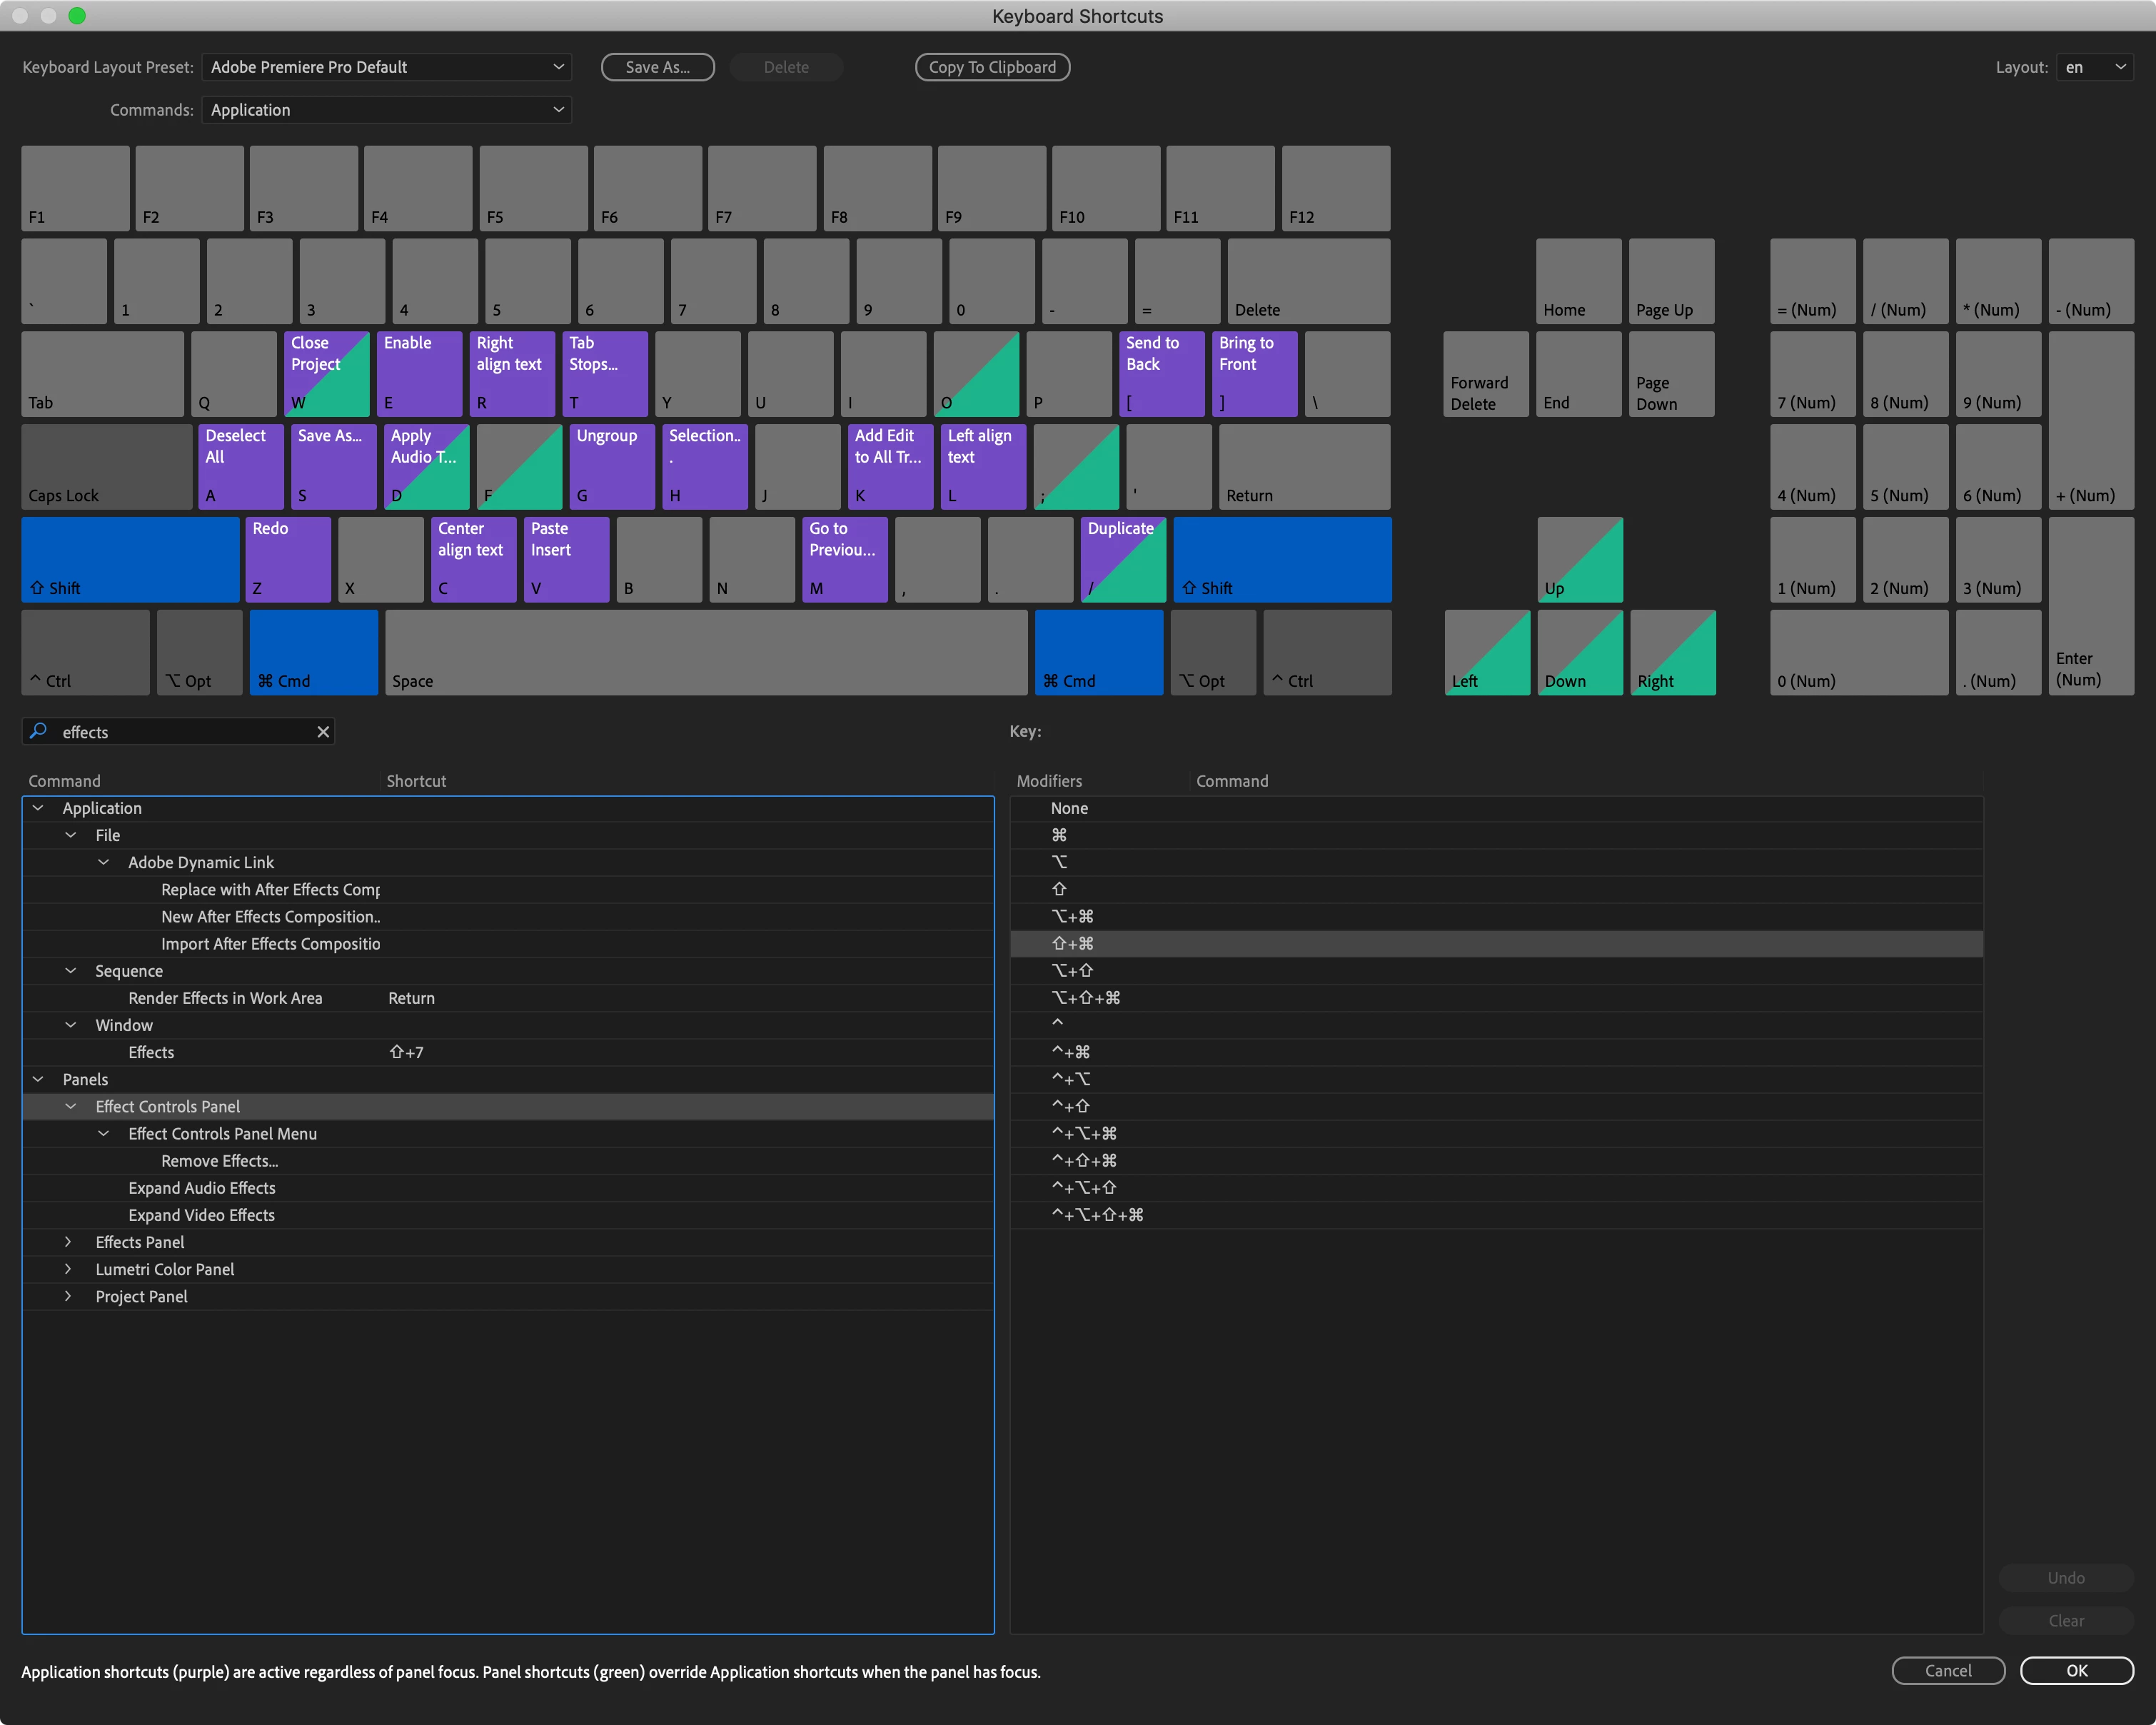
Task: Click the Duplicate slash key
Action: (1123, 559)
